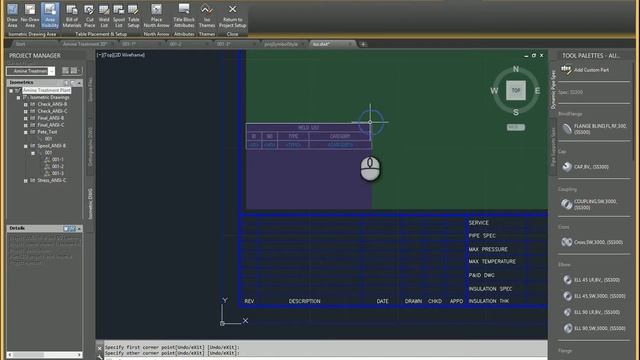
Task: Open the Amine Treatment project dropdown
Action: 51,71
